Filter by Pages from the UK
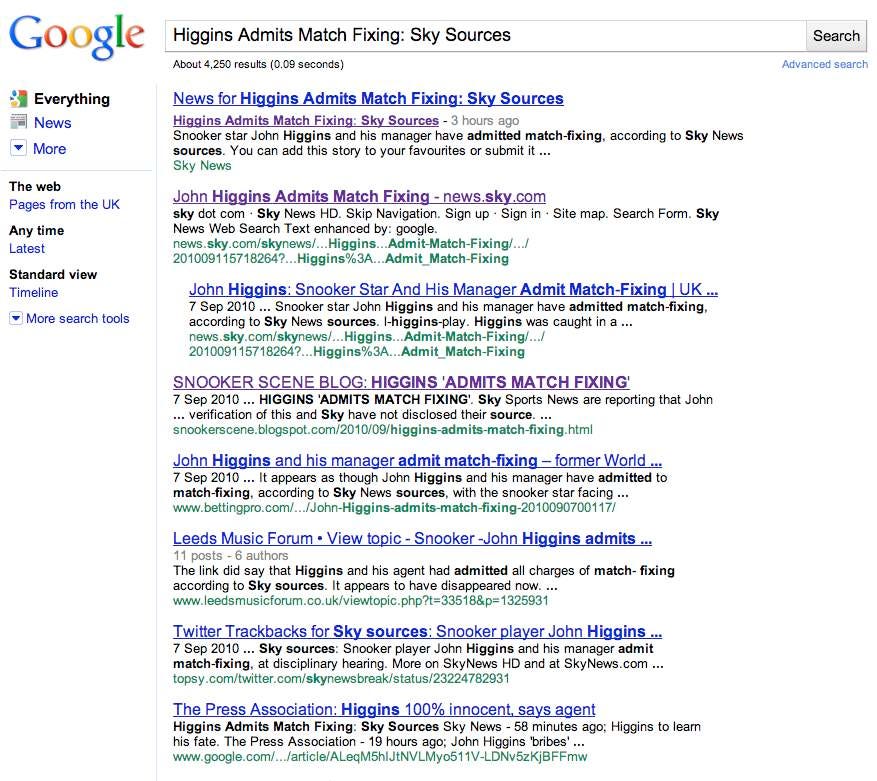 64,205
